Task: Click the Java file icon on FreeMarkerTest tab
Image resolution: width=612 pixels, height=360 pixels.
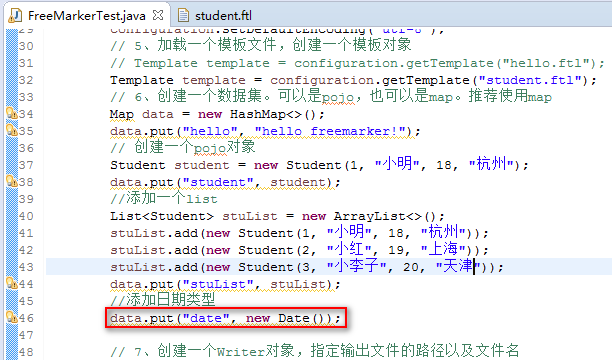Action: [16, 16]
